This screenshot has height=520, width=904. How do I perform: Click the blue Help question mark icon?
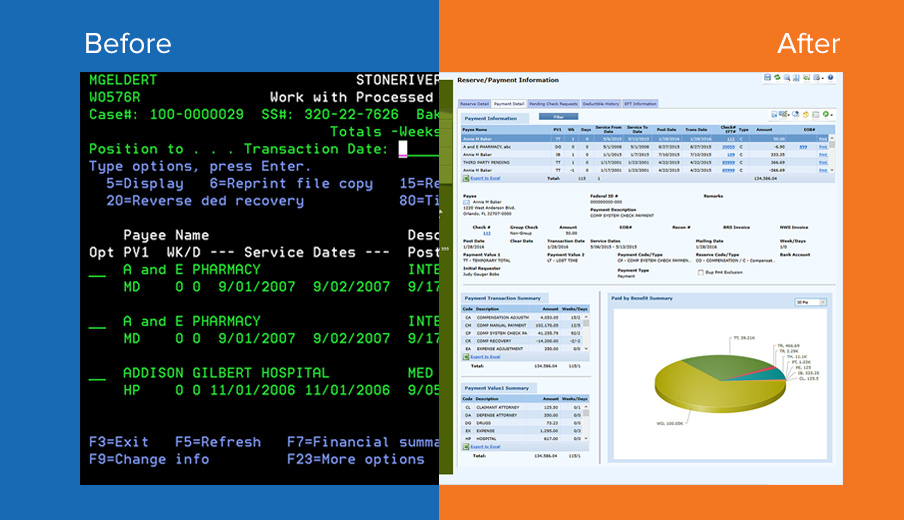pyautogui.click(x=831, y=77)
